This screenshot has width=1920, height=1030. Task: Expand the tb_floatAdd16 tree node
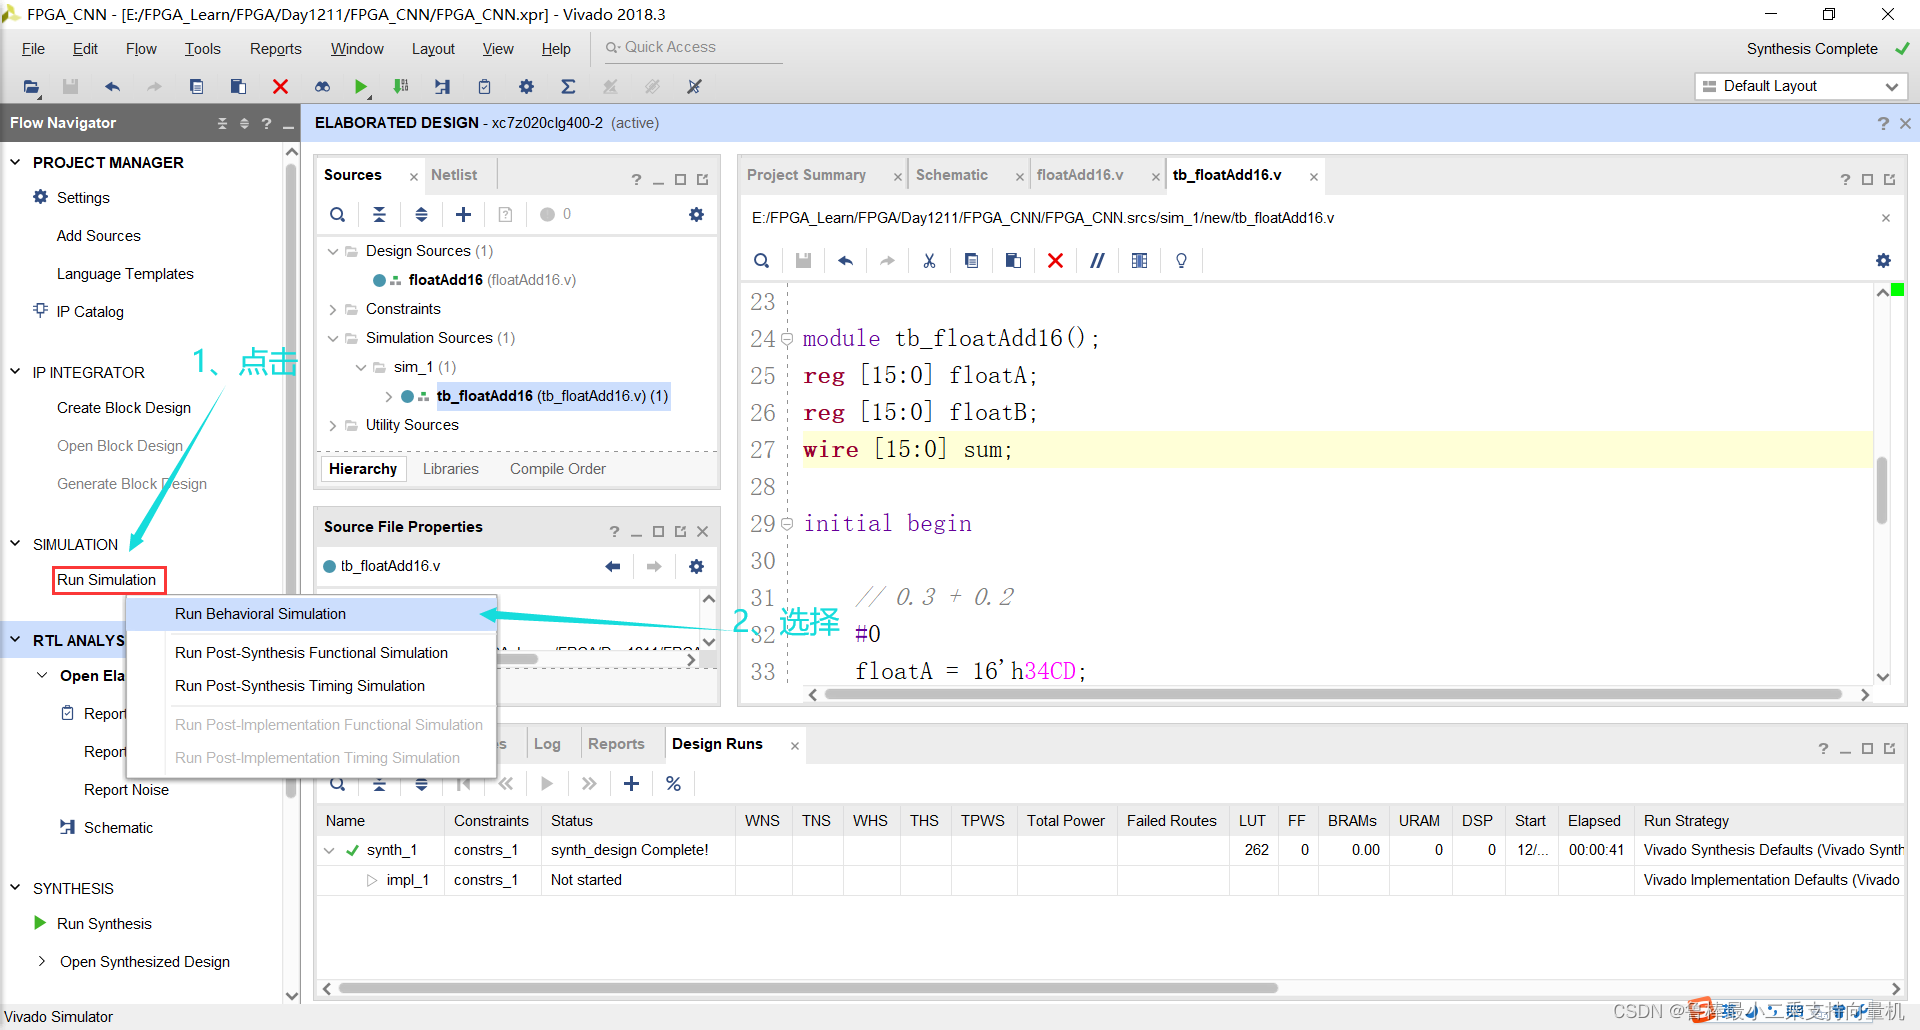point(389,396)
